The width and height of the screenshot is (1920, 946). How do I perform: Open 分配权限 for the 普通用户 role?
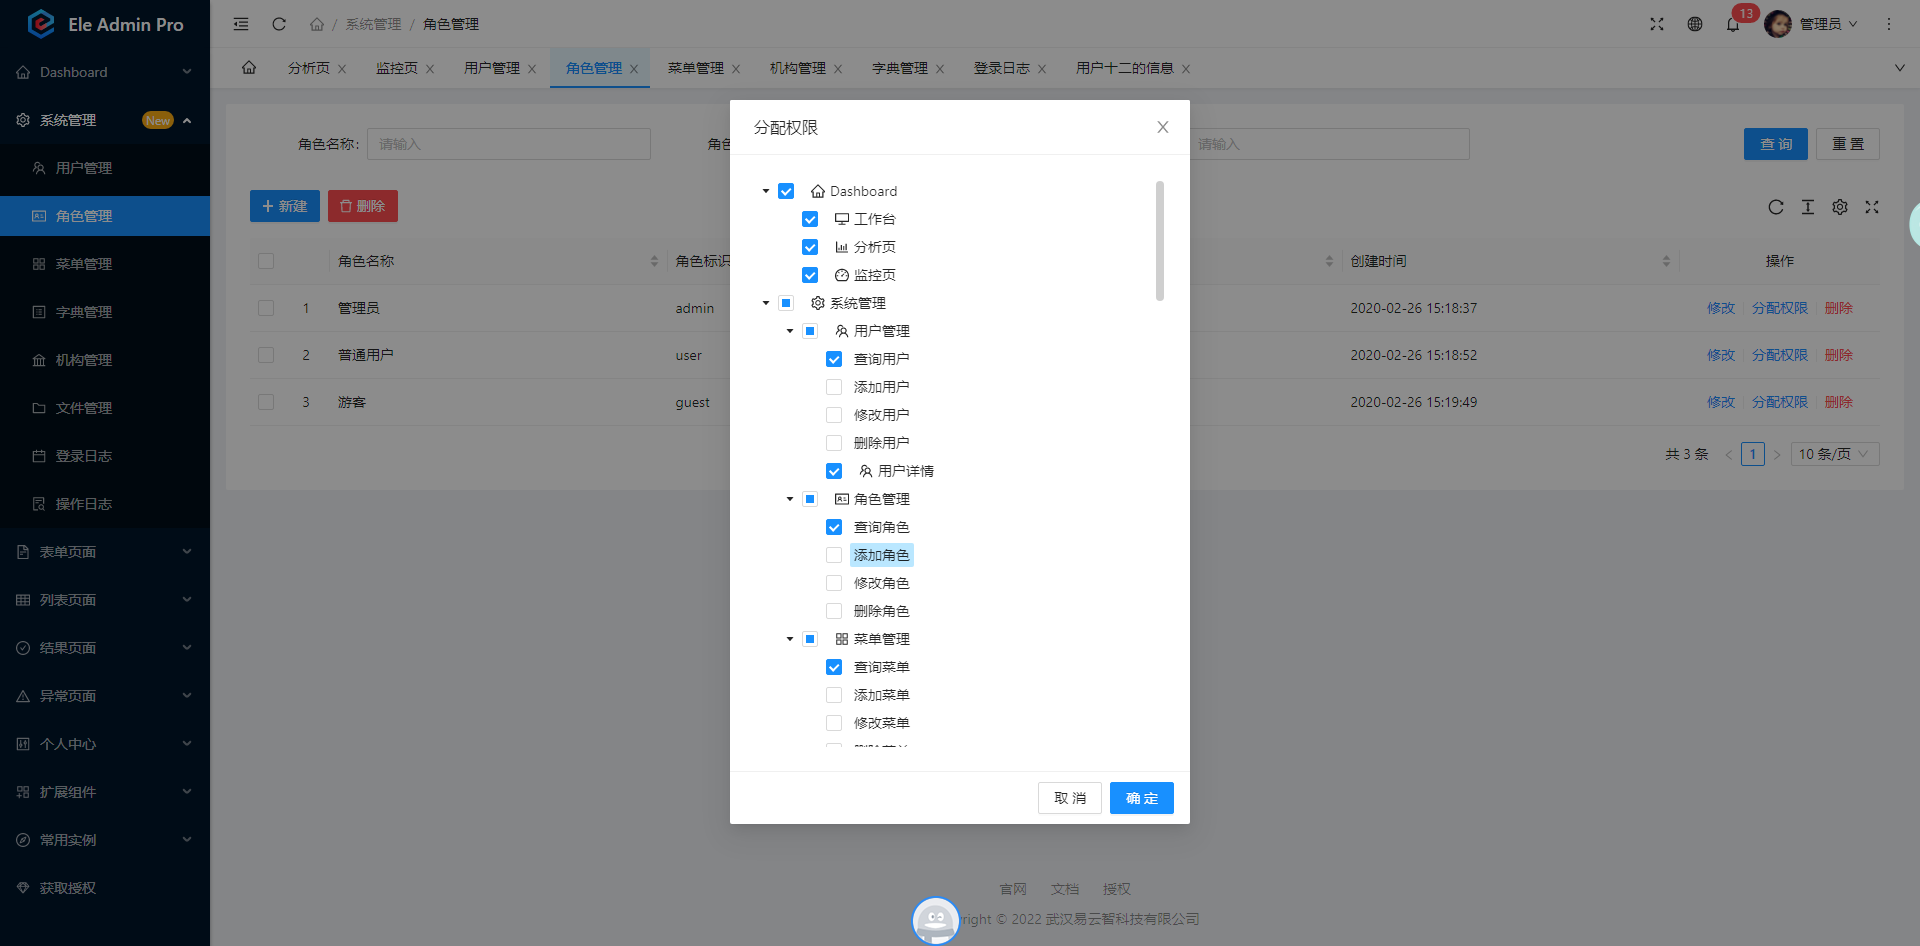(x=1779, y=355)
